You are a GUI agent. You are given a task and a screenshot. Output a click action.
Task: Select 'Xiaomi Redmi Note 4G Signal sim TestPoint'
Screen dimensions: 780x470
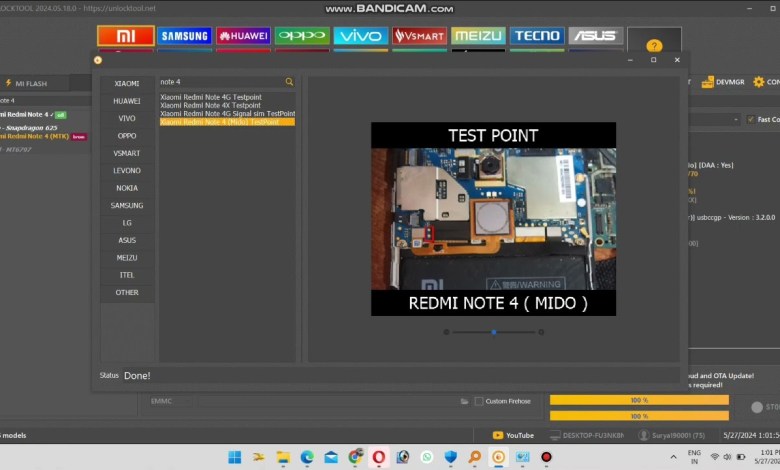pyautogui.click(x=227, y=113)
